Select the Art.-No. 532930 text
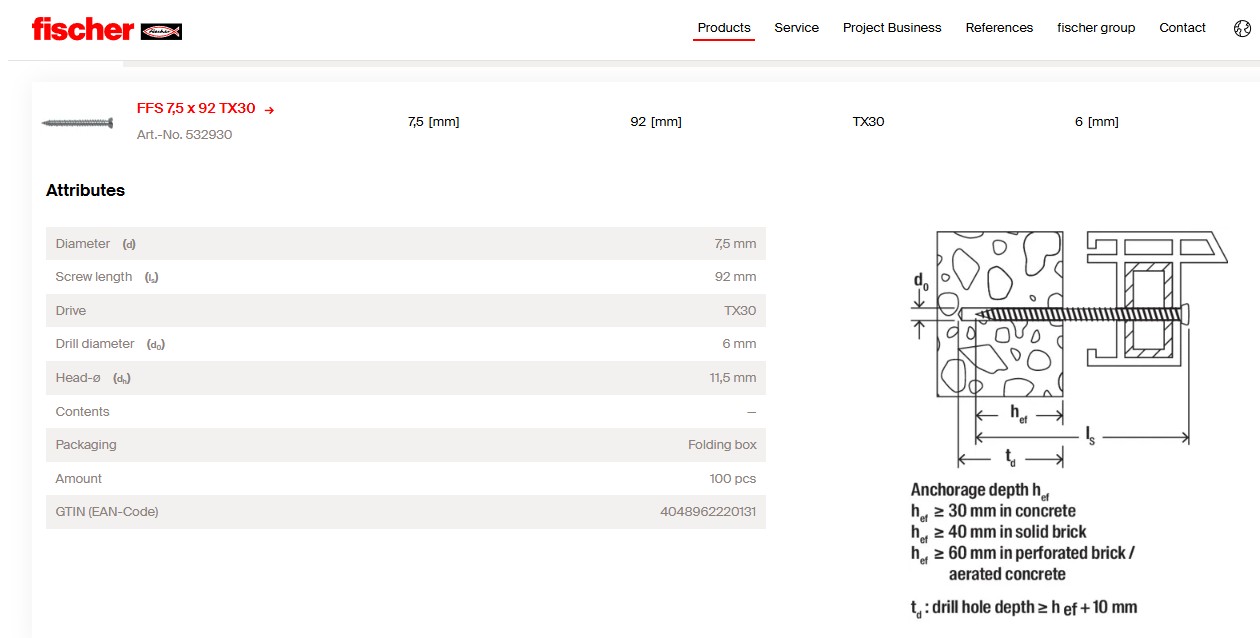The image size is (1260, 638). (x=184, y=134)
